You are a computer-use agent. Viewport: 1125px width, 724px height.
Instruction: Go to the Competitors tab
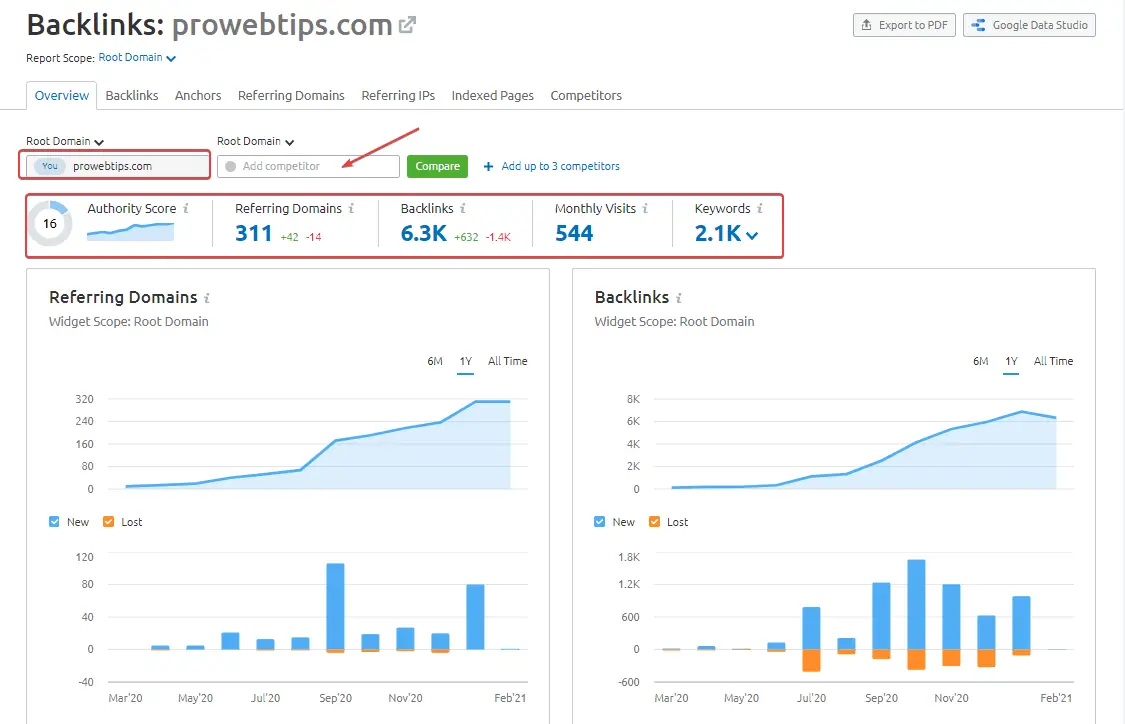586,95
